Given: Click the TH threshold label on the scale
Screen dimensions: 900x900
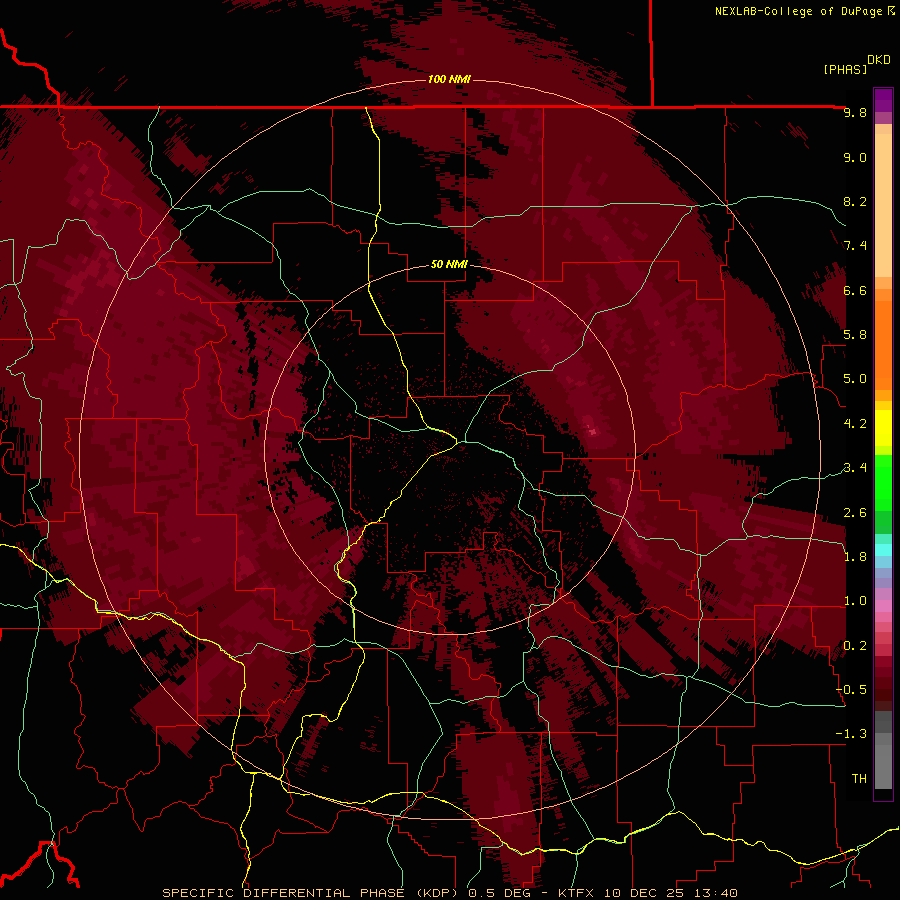Looking at the screenshot, I should point(859,779).
